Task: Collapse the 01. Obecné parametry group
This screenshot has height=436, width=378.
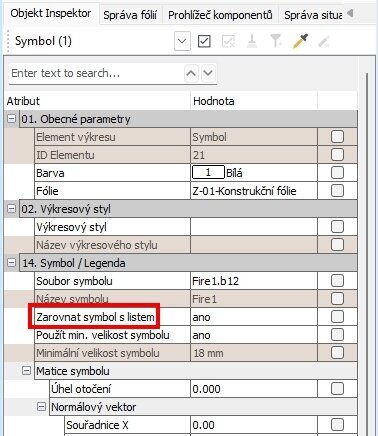Action: pos(11,118)
